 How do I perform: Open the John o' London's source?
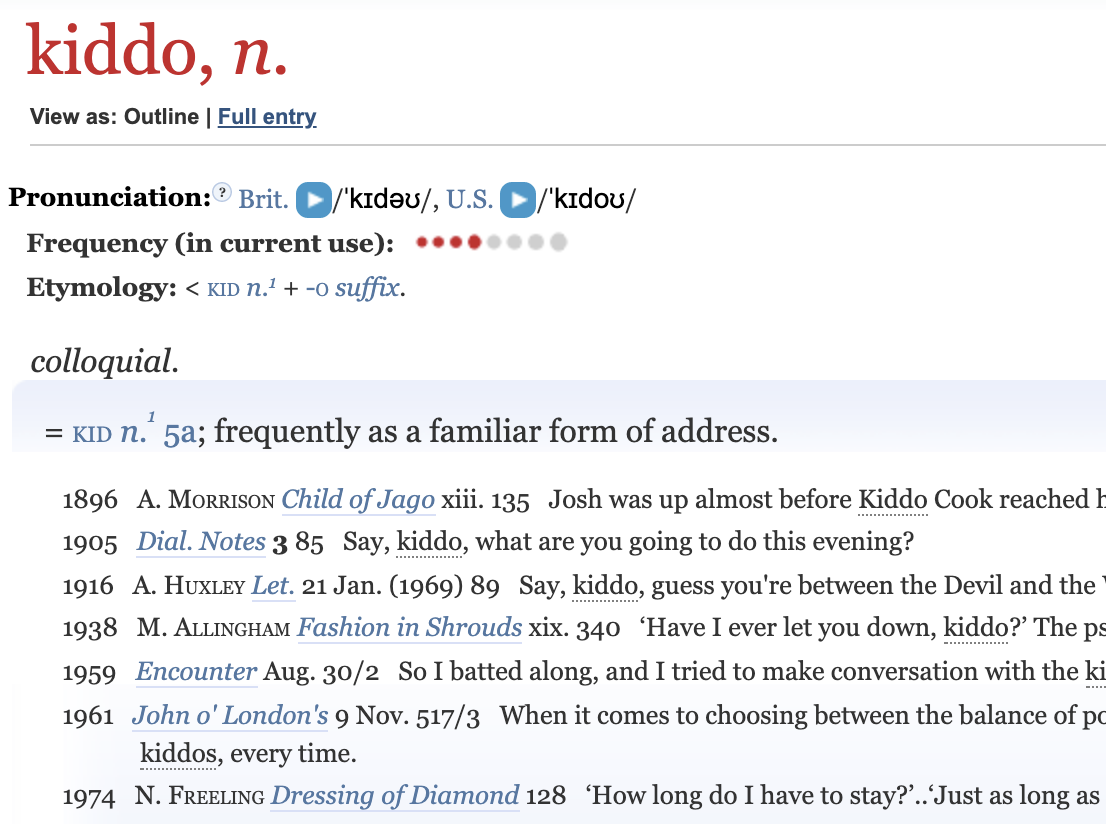pyautogui.click(x=230, y=715)
